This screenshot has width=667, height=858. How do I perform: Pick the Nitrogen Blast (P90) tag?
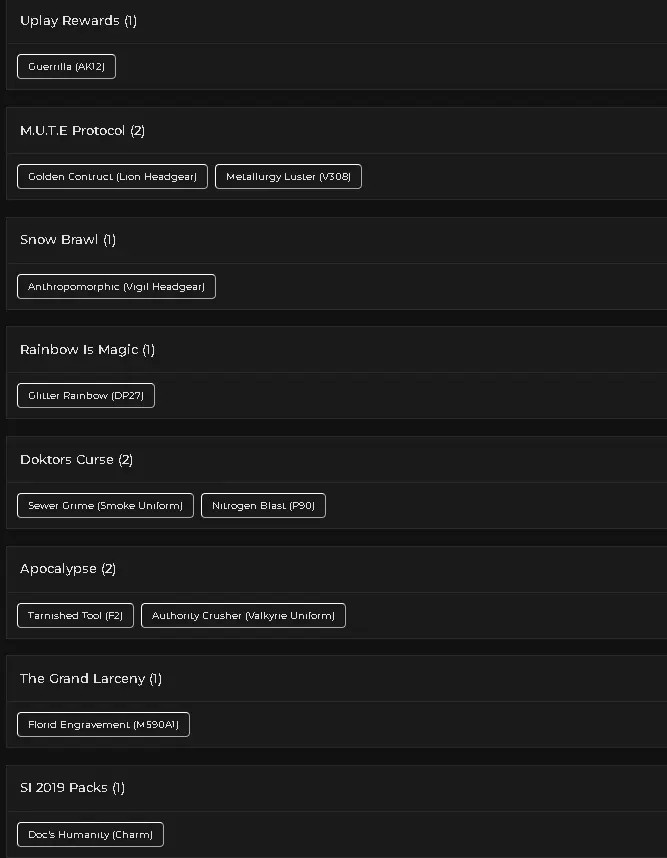coord(263,506)
